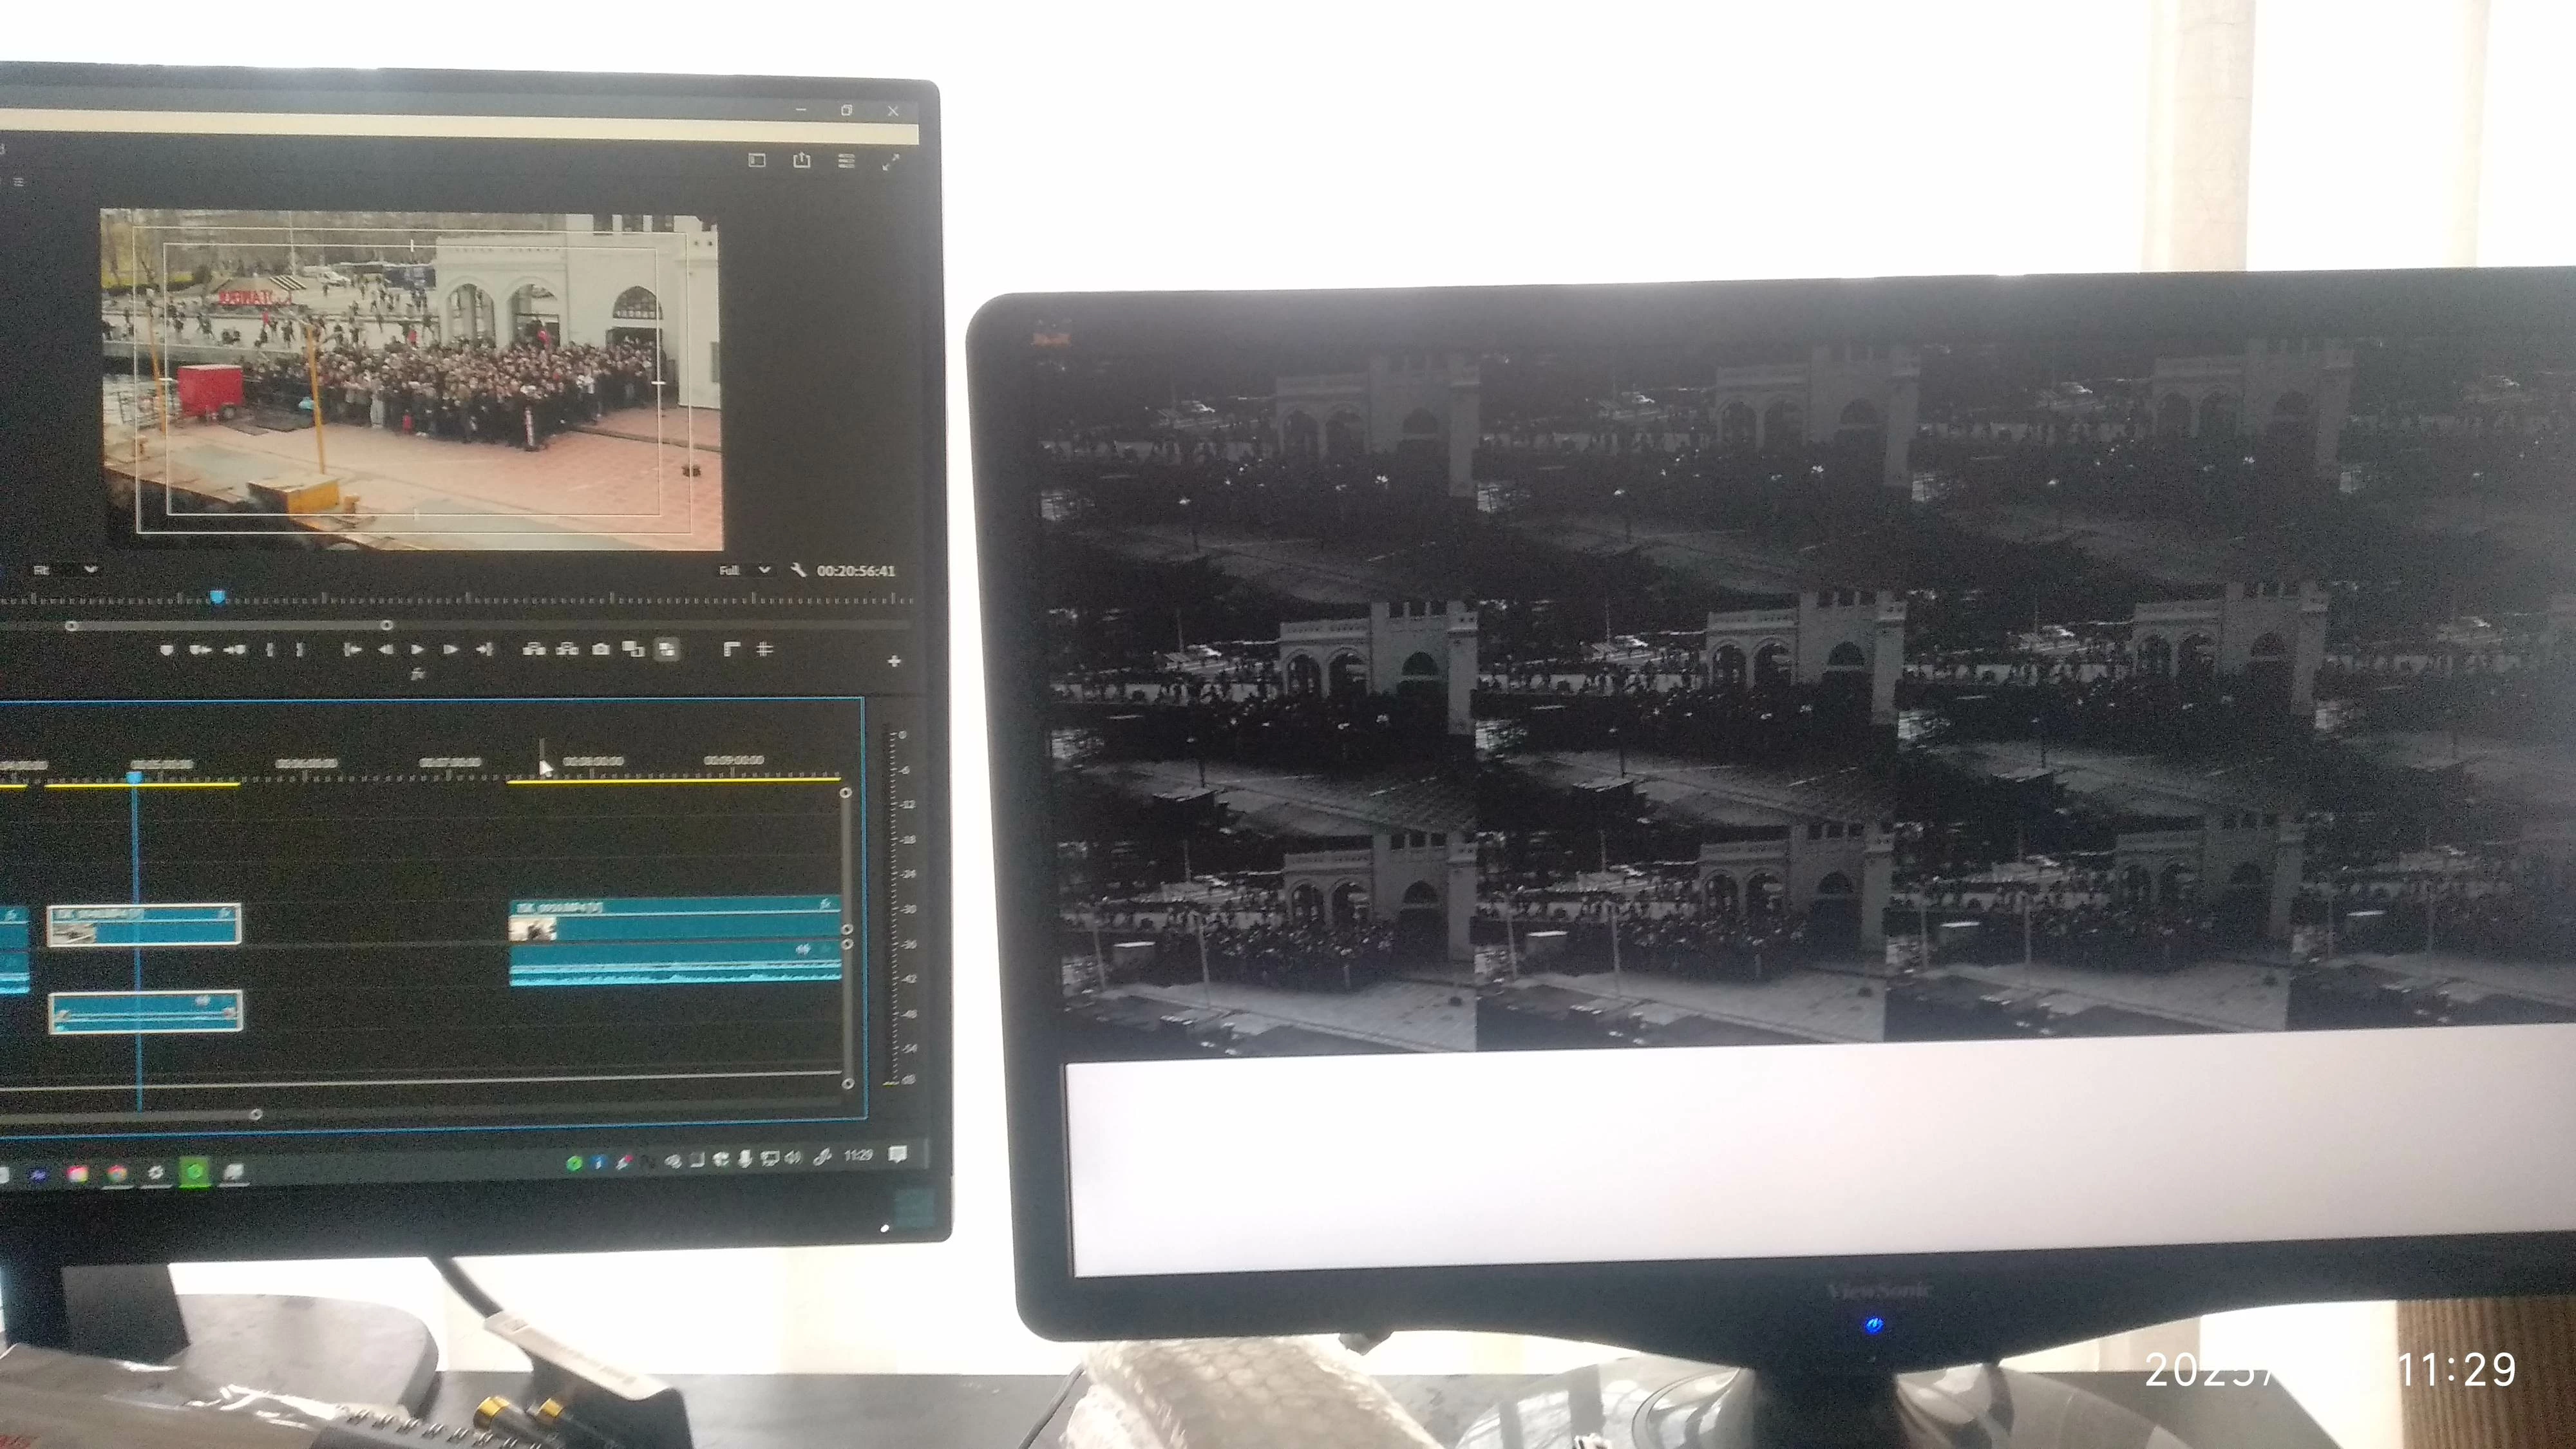Open workspaces menu icon at top right
The width and height of the screenshot is (2576, 1449).
pos(846,160)
